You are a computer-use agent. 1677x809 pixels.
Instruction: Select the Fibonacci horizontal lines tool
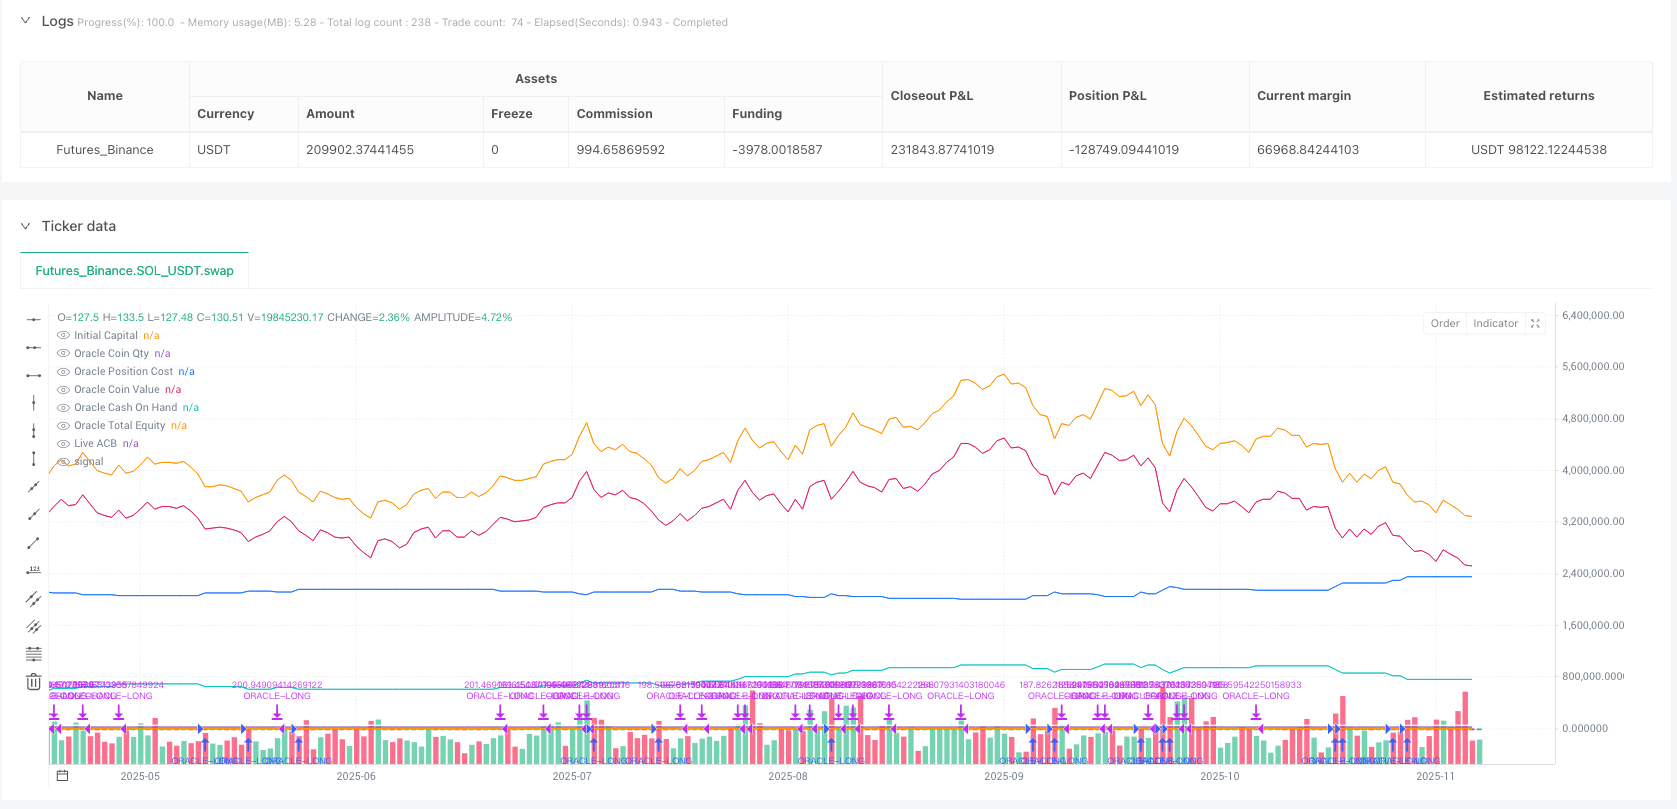pyautogui.click(x=33, y=654)
